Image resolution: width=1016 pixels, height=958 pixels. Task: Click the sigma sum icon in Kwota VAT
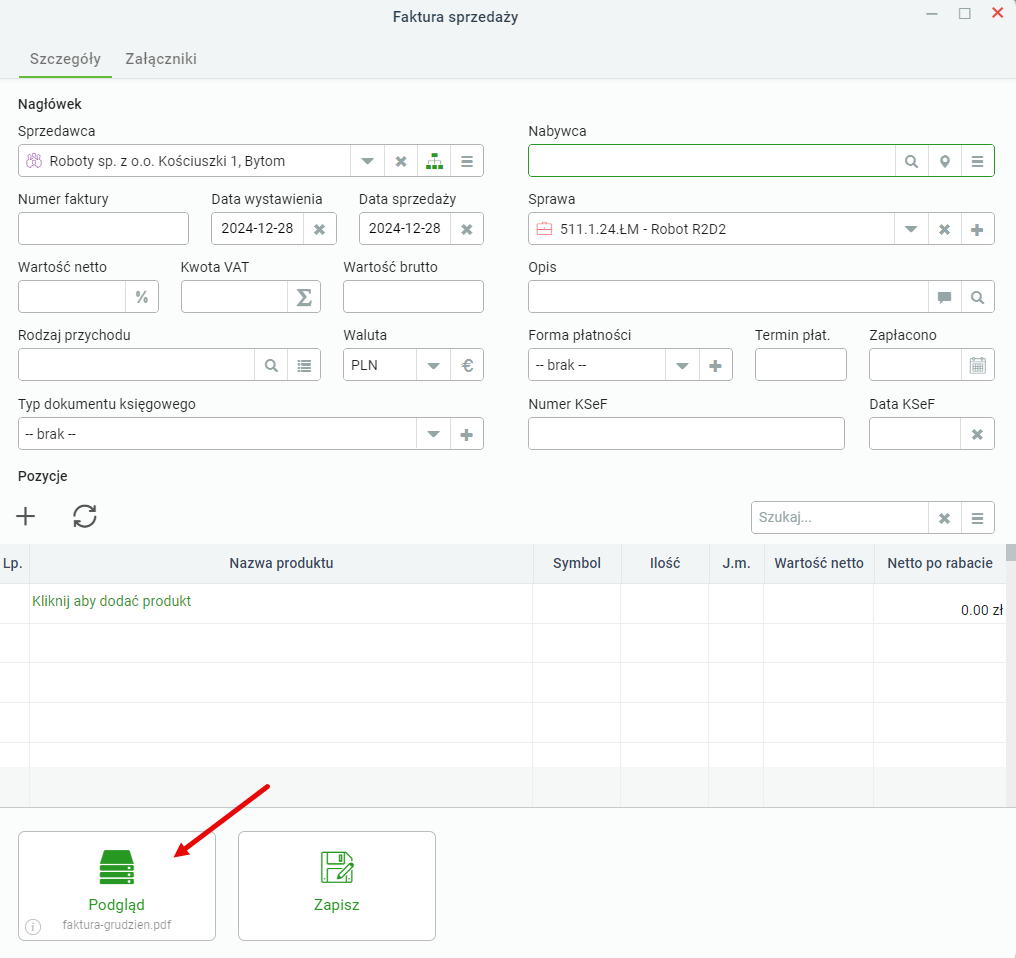(x=304, y=298)
